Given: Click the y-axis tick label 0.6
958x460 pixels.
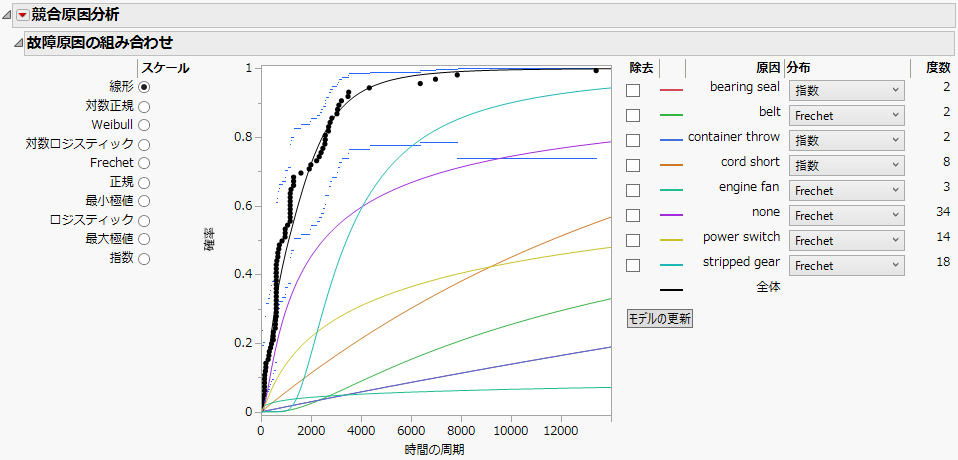Looking at the screenshot, I should tap(244, 206).
